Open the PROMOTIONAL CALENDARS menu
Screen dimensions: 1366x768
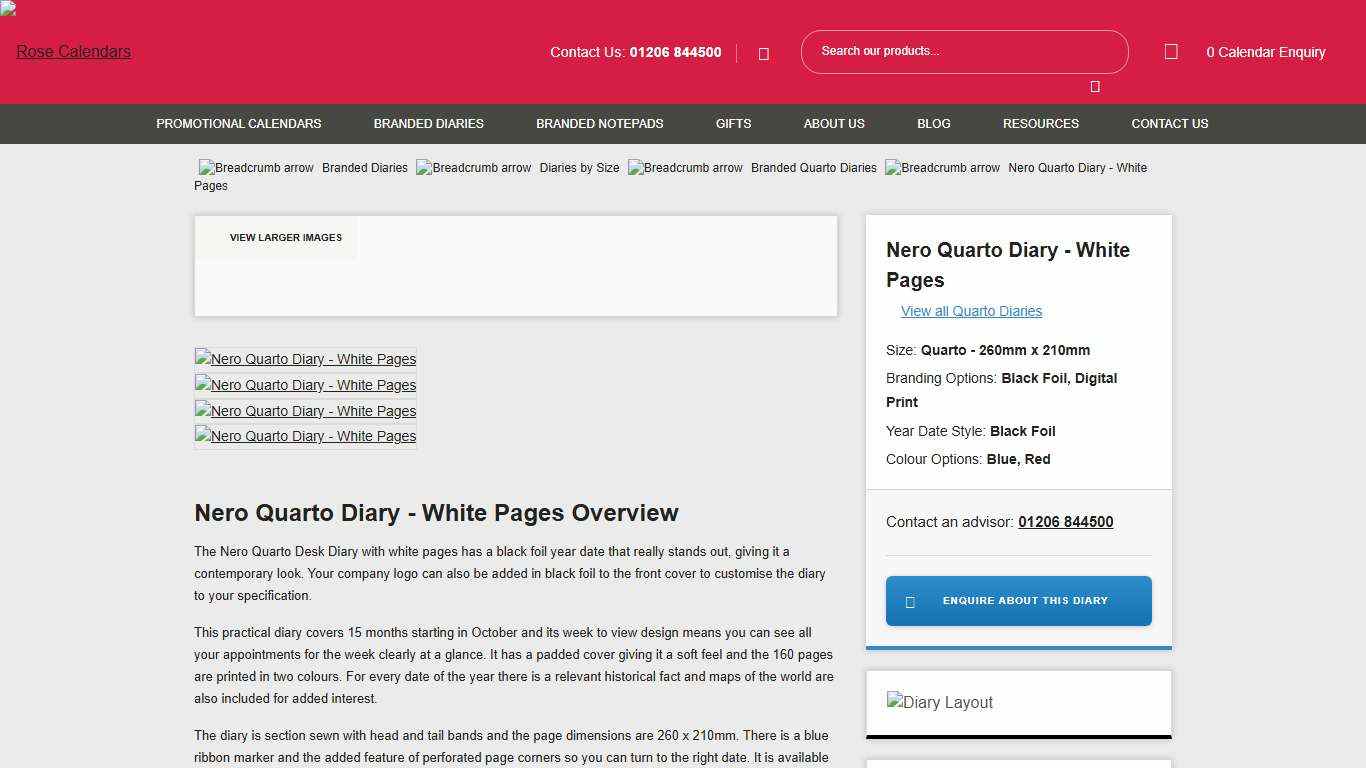coord(238,123)
